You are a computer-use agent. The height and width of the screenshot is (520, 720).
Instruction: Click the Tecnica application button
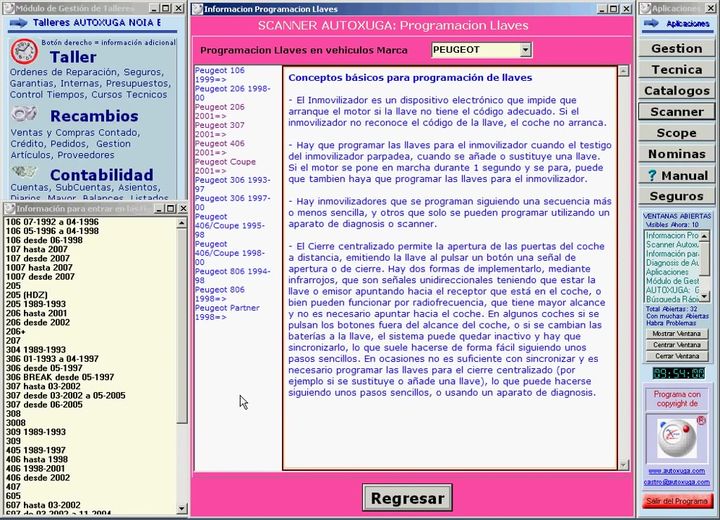pos(676,69)
